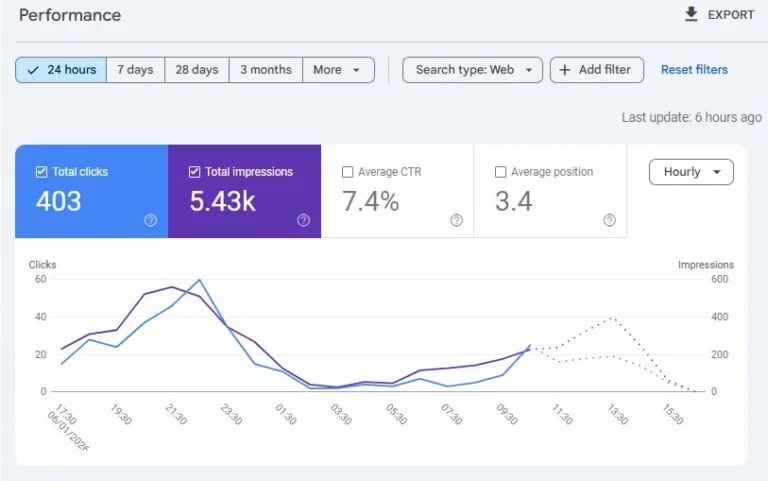Screen dimensions: 768x481
Task: Switch to the 28 days range
Action: tap(197, 70)
